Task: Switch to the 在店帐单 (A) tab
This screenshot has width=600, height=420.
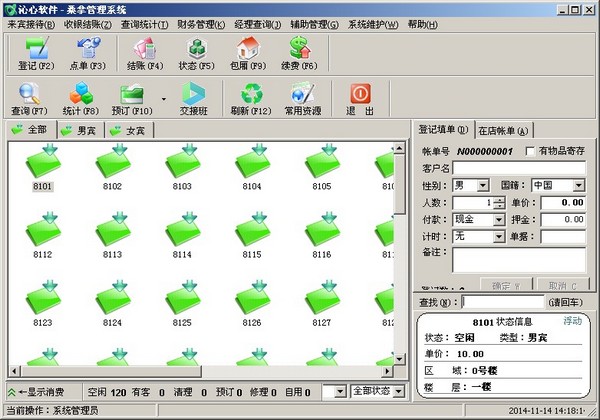Action: [503, 131]
